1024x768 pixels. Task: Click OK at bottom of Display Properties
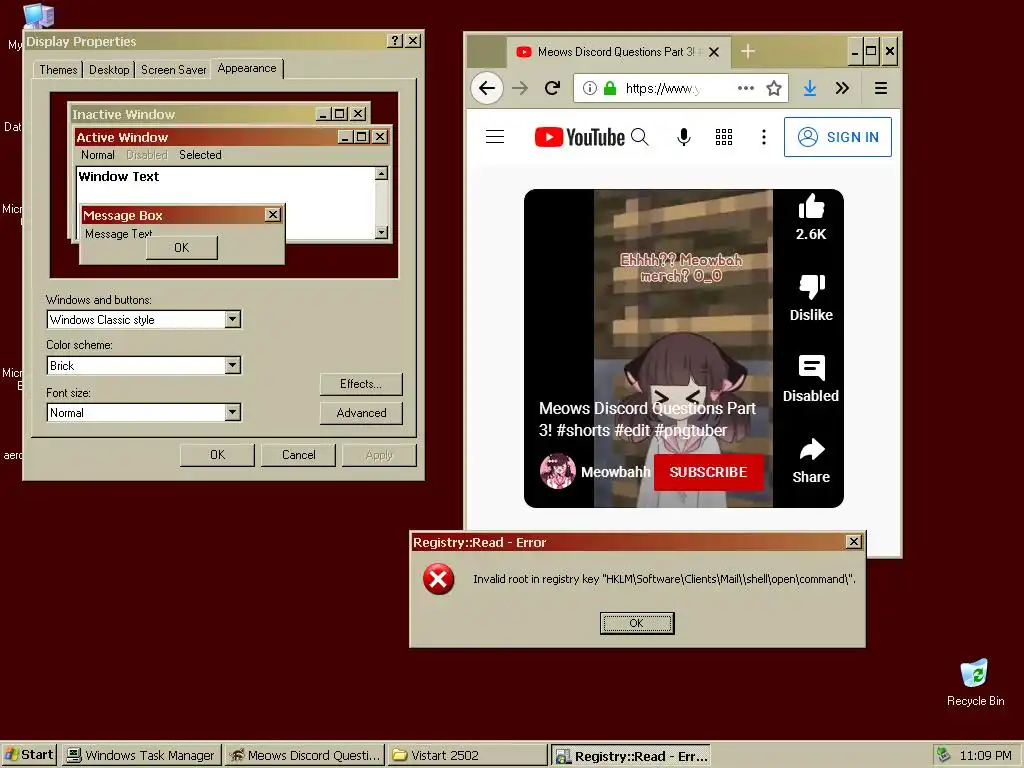[x=217, y=455]
